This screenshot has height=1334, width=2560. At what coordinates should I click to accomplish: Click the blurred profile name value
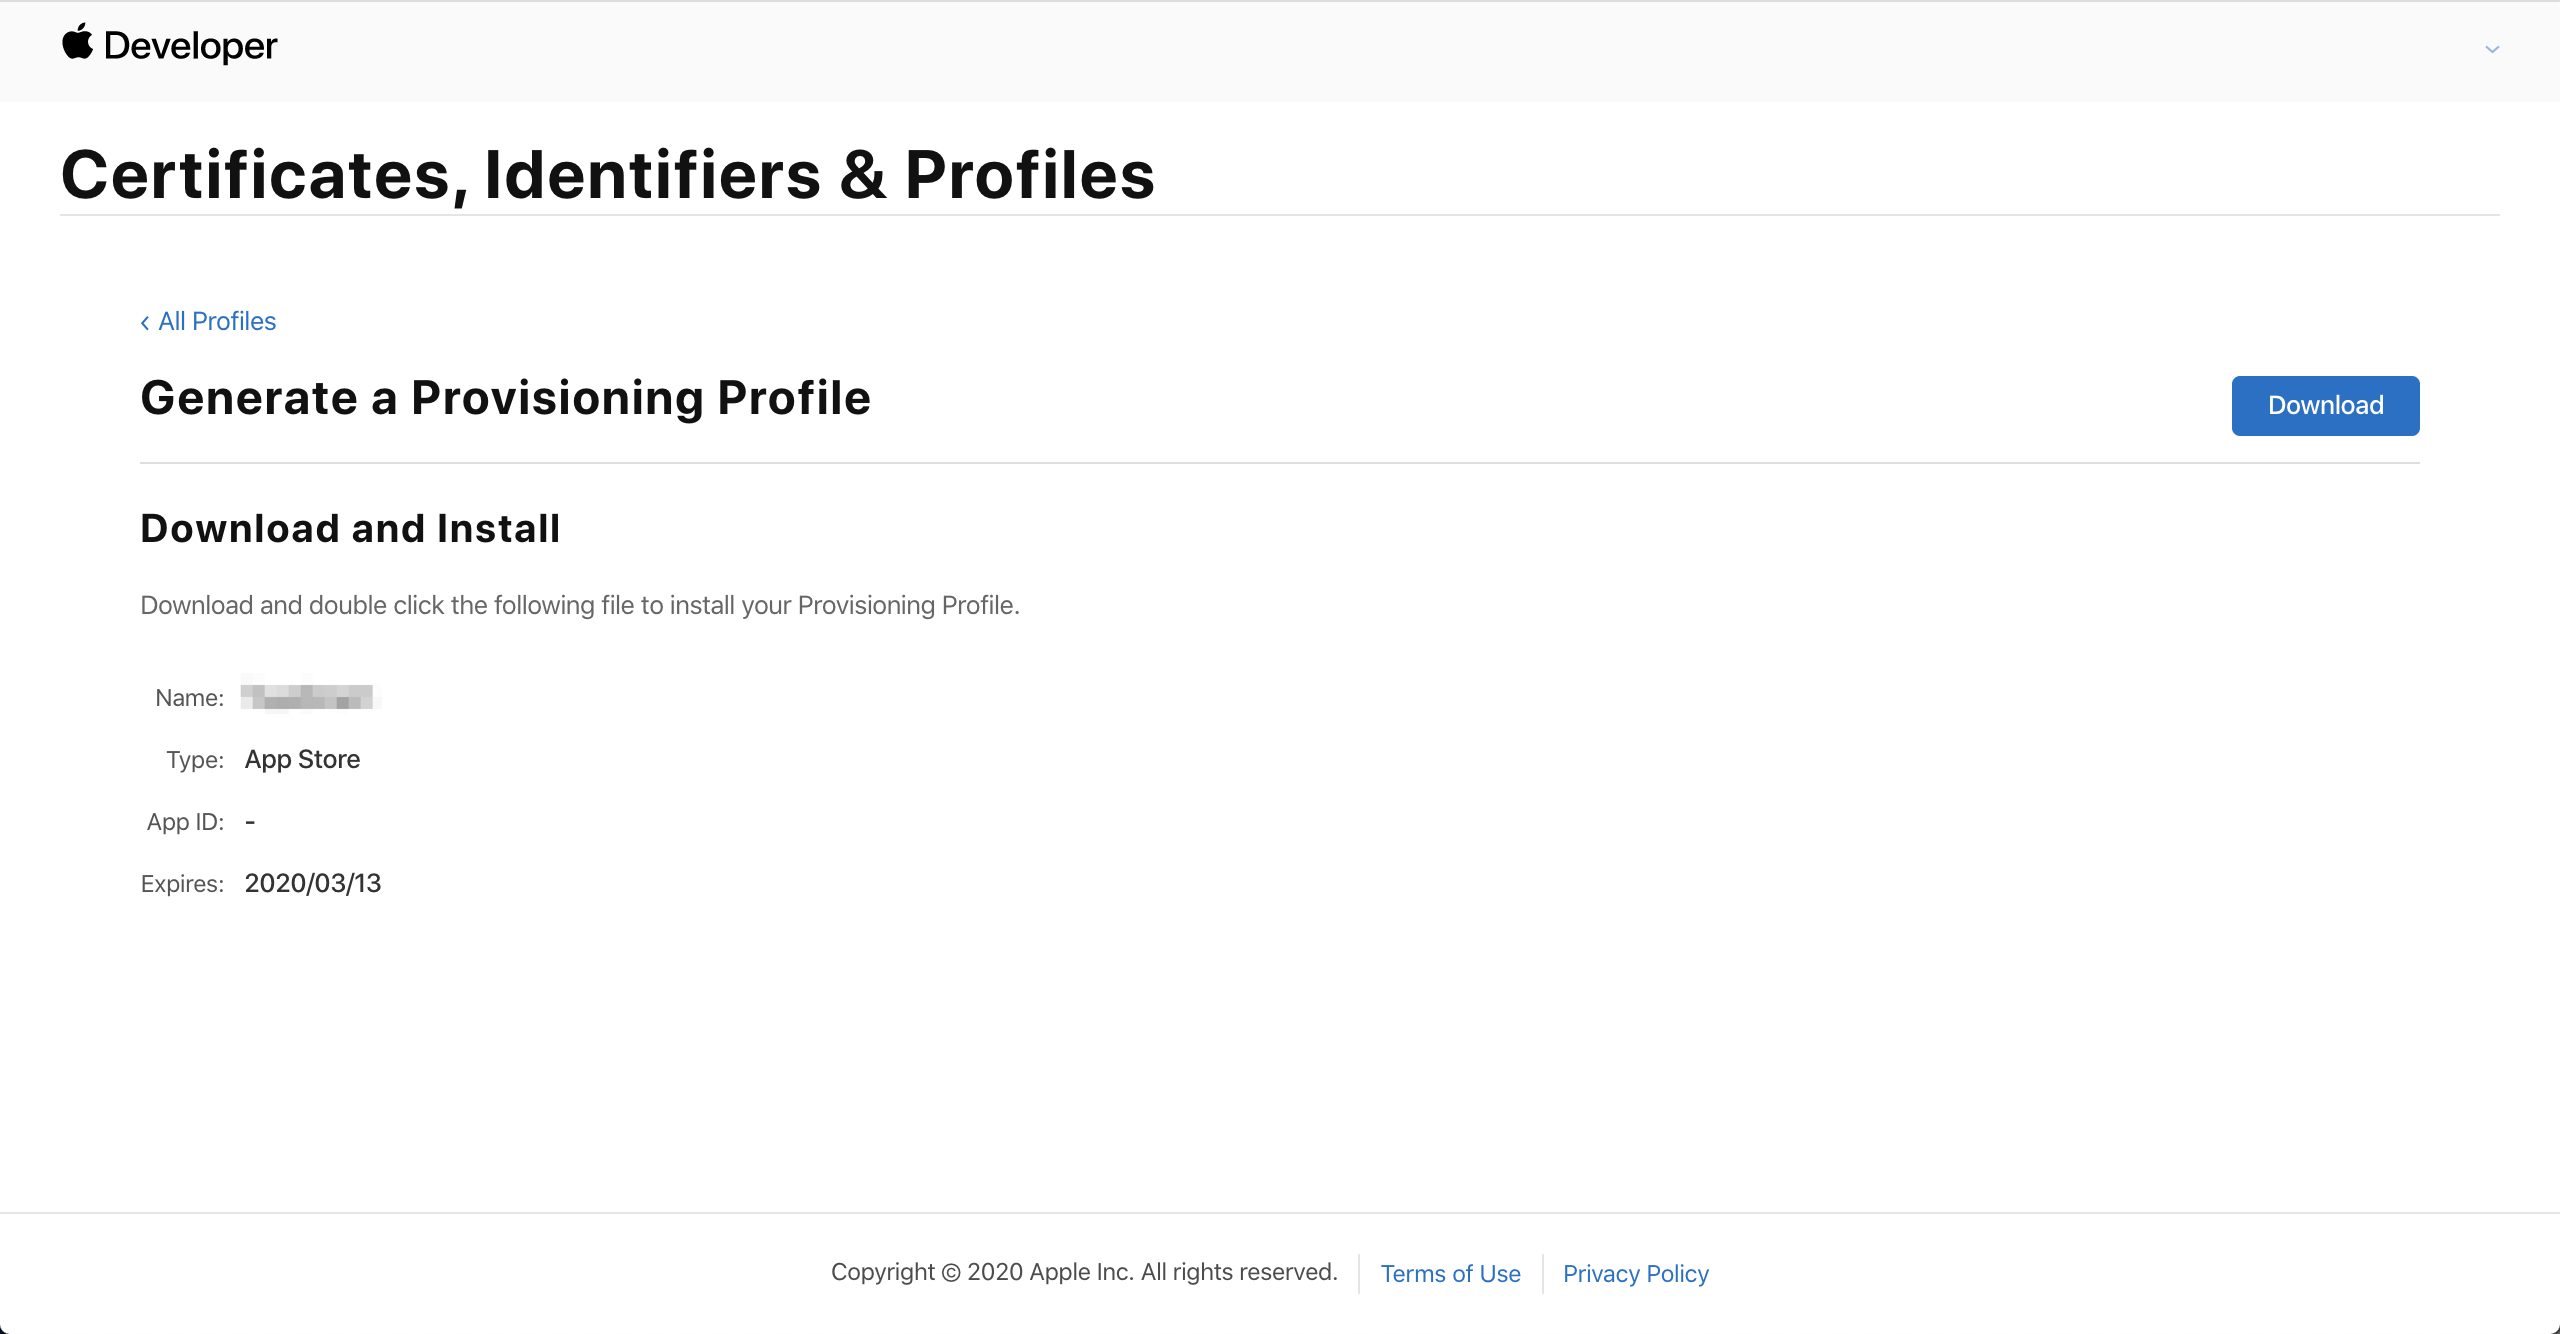[309, 696]
